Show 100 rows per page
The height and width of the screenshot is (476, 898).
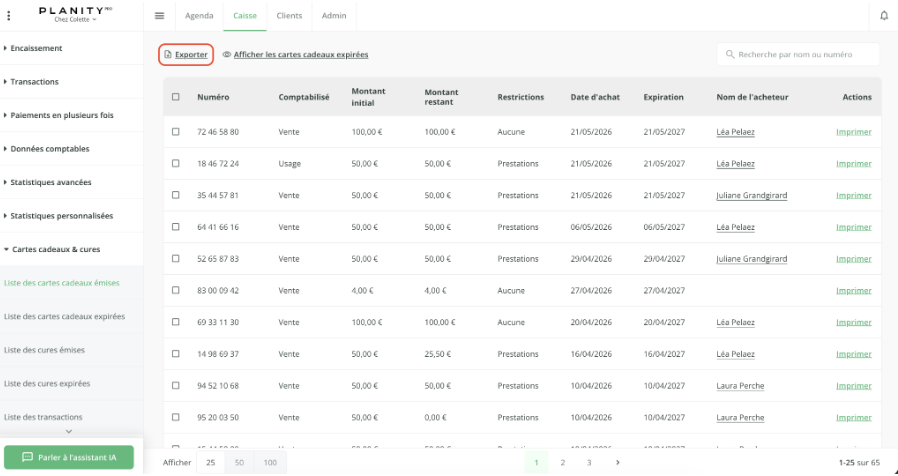pos(270,462)
